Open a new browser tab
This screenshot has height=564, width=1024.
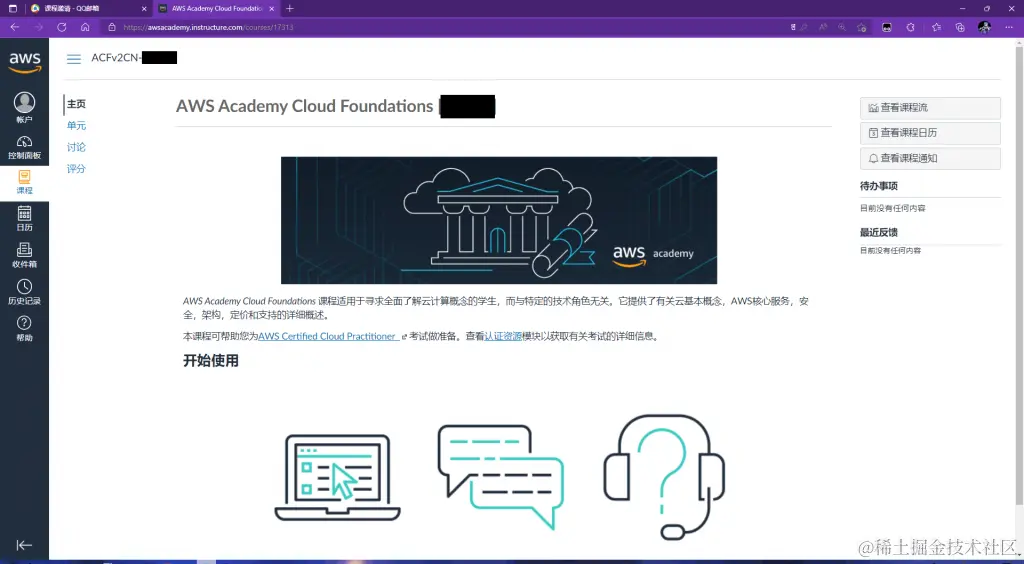[290, 8]
